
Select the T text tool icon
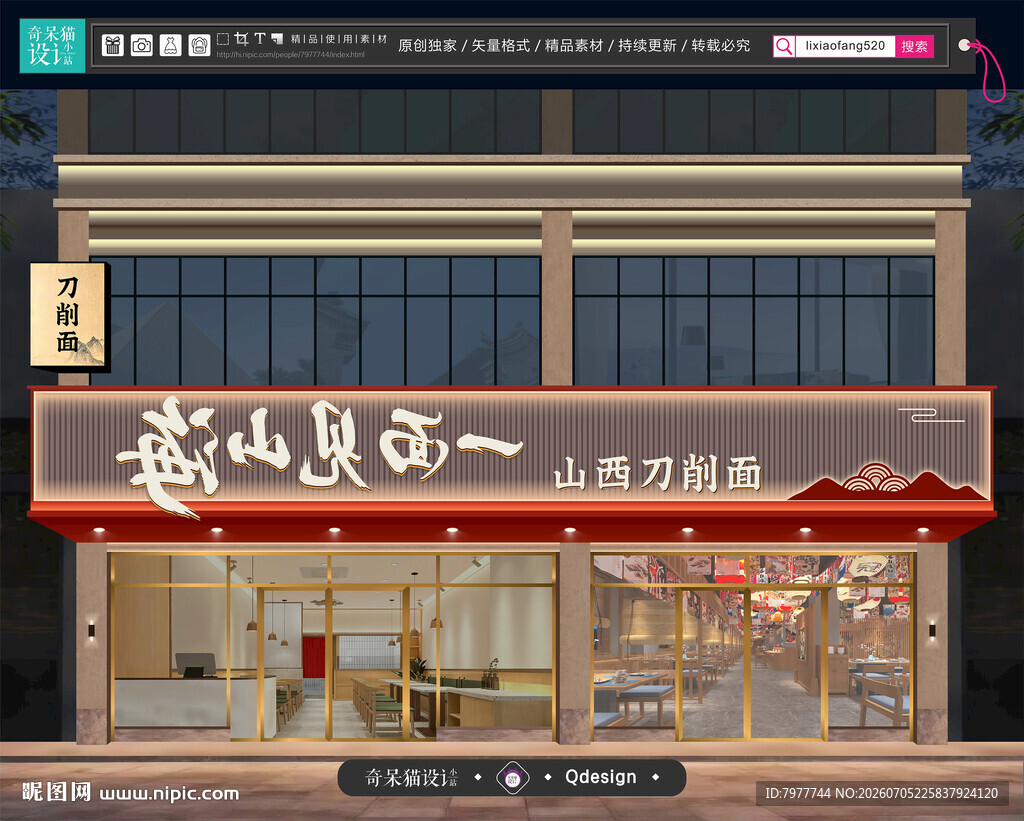coord(260,39)
